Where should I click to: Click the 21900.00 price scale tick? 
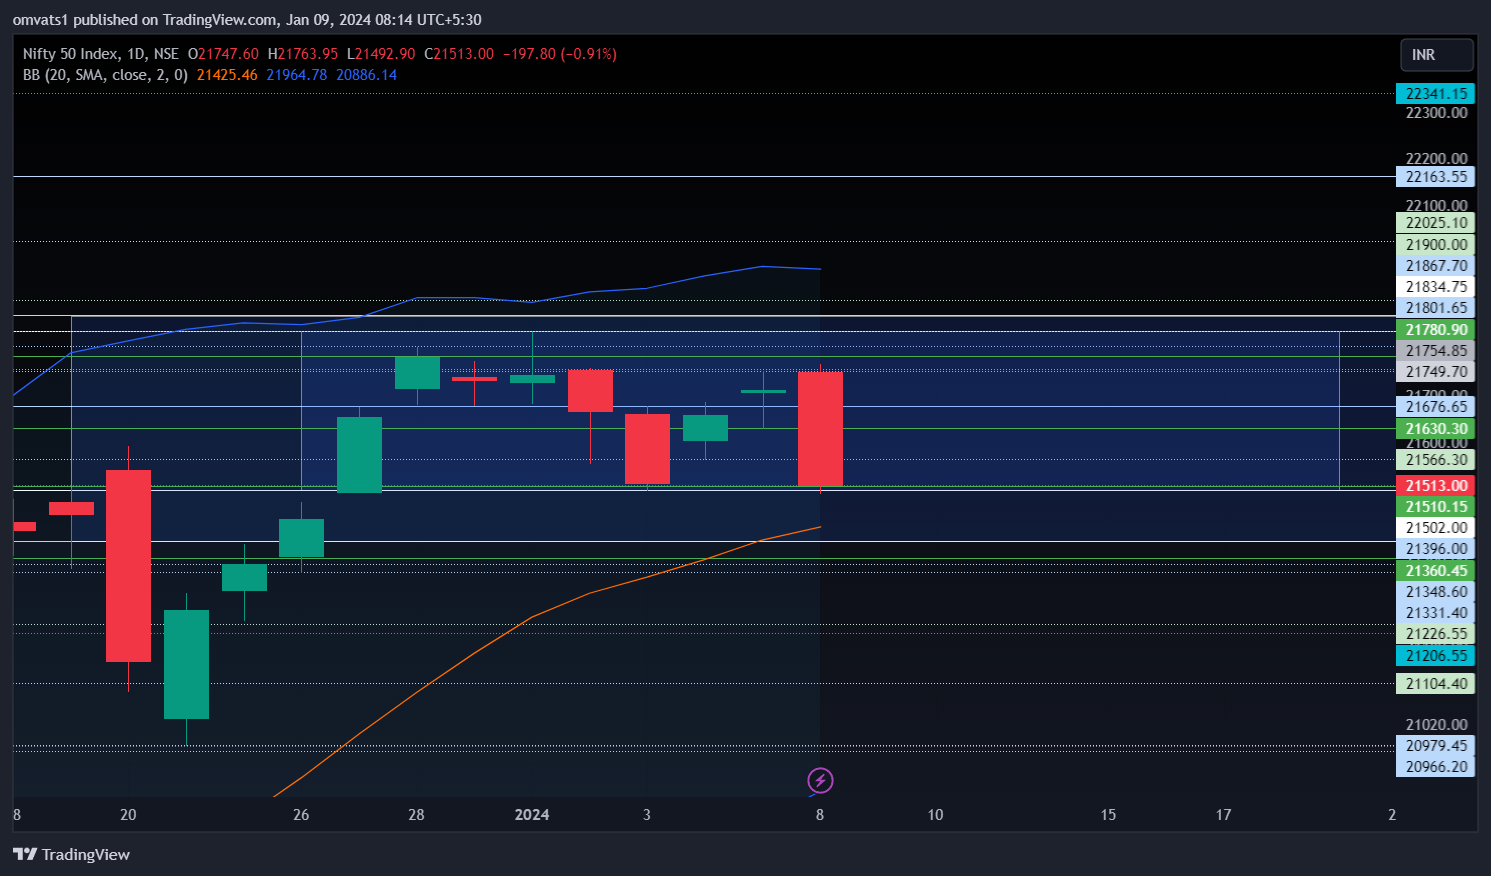(1435, 245)
